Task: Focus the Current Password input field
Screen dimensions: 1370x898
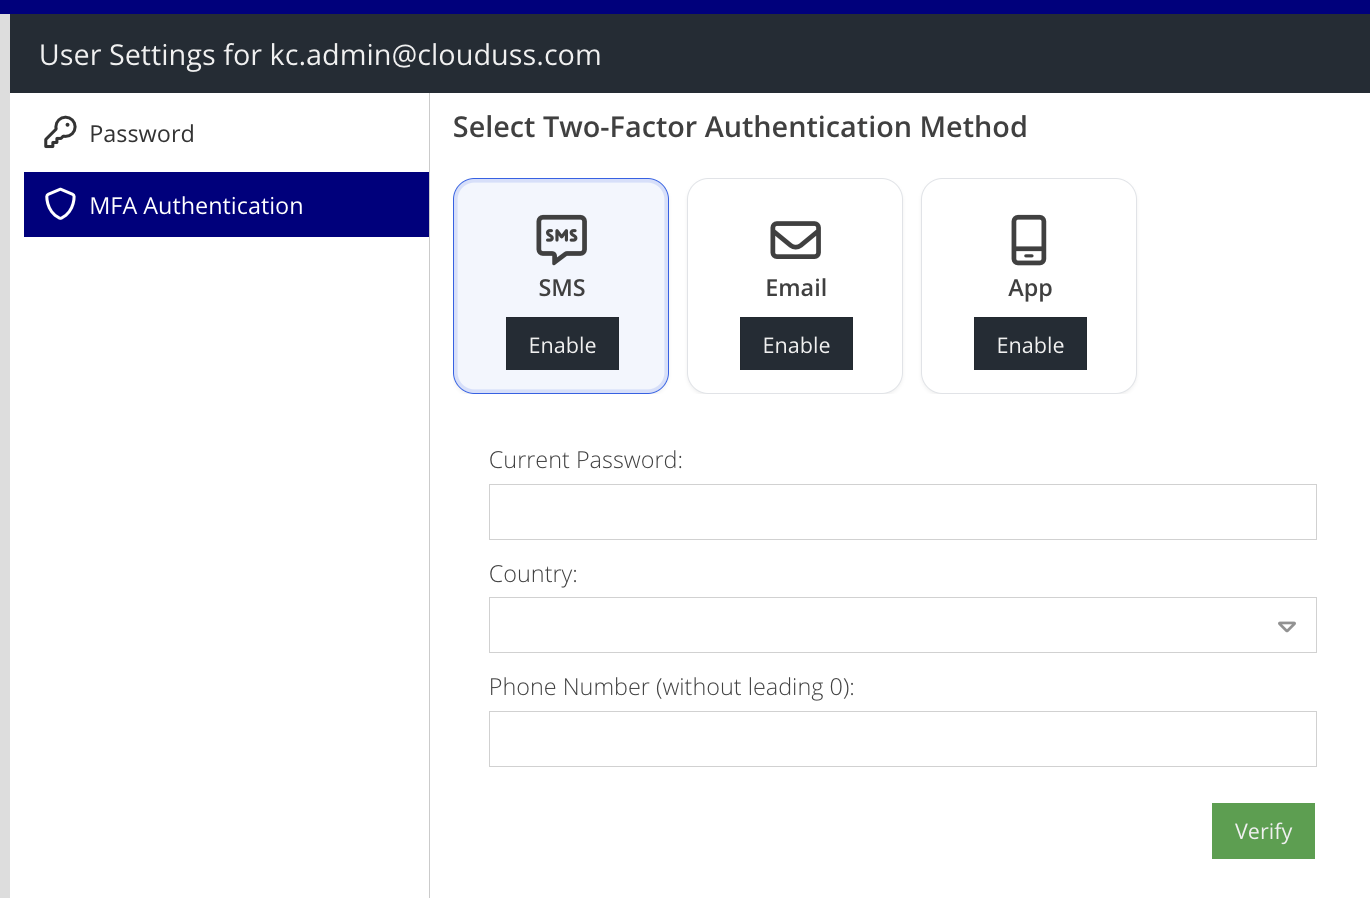Action: click(x=902, y=512)
